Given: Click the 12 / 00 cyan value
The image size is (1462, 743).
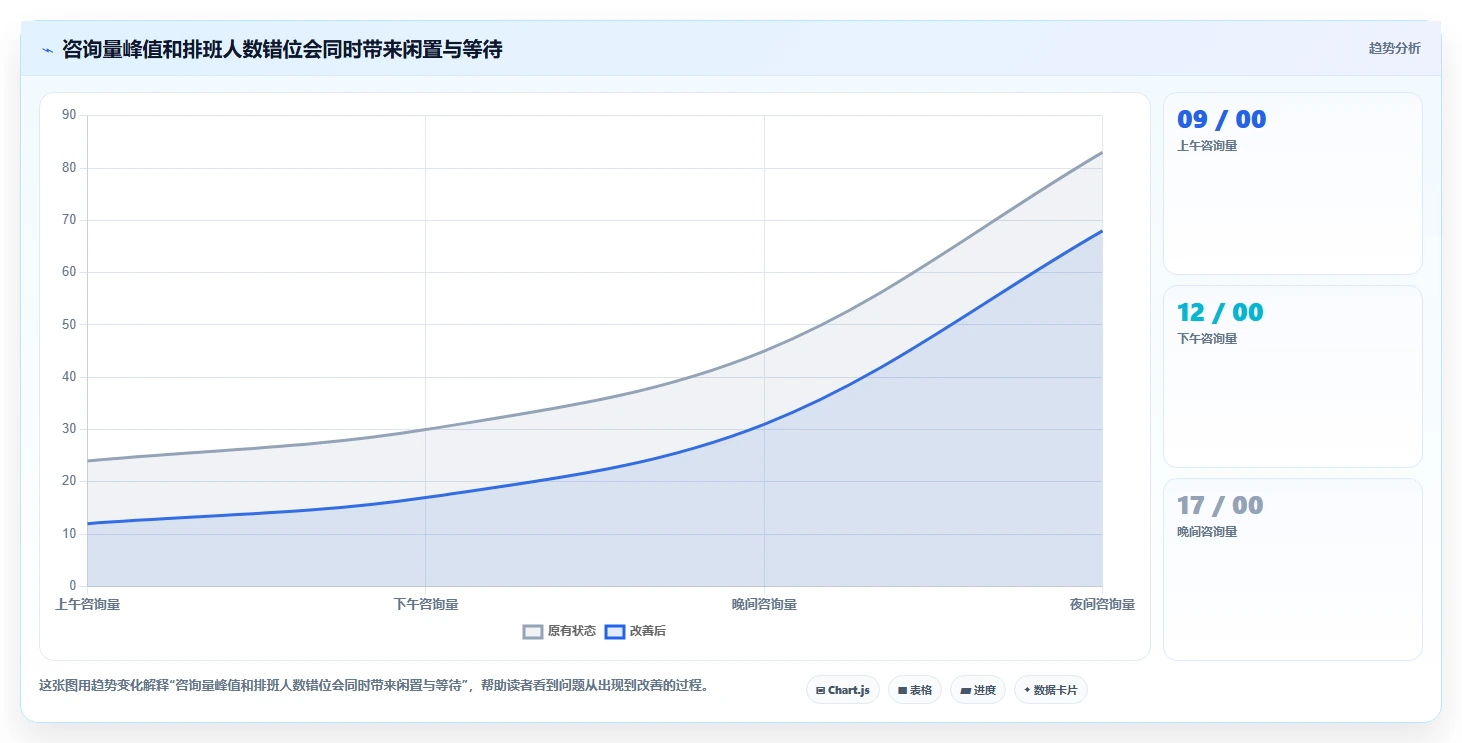Looking at the screenshot, I should [1220, 312].
